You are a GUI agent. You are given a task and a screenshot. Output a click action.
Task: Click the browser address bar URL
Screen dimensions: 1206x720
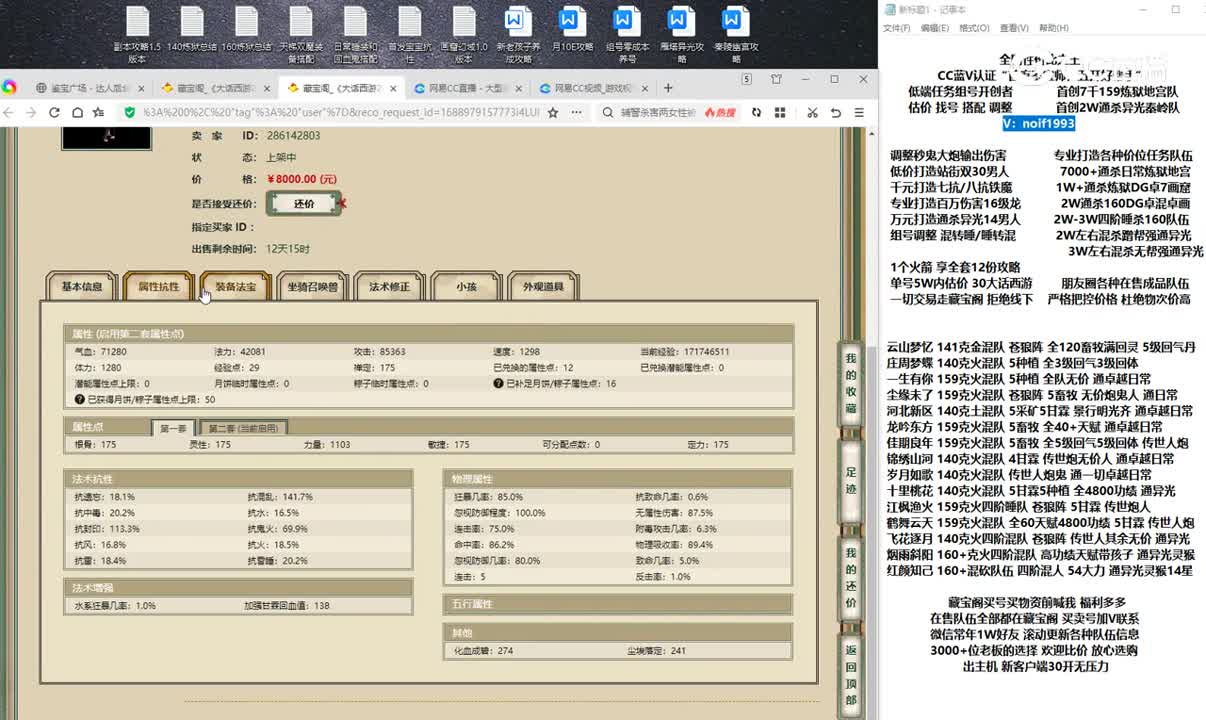(340, 113)
